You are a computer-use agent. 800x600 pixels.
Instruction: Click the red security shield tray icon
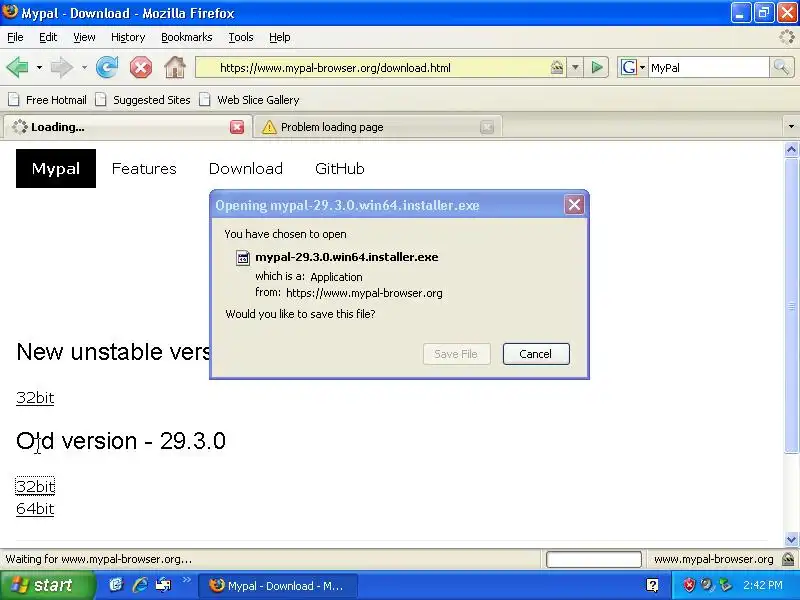689,585
